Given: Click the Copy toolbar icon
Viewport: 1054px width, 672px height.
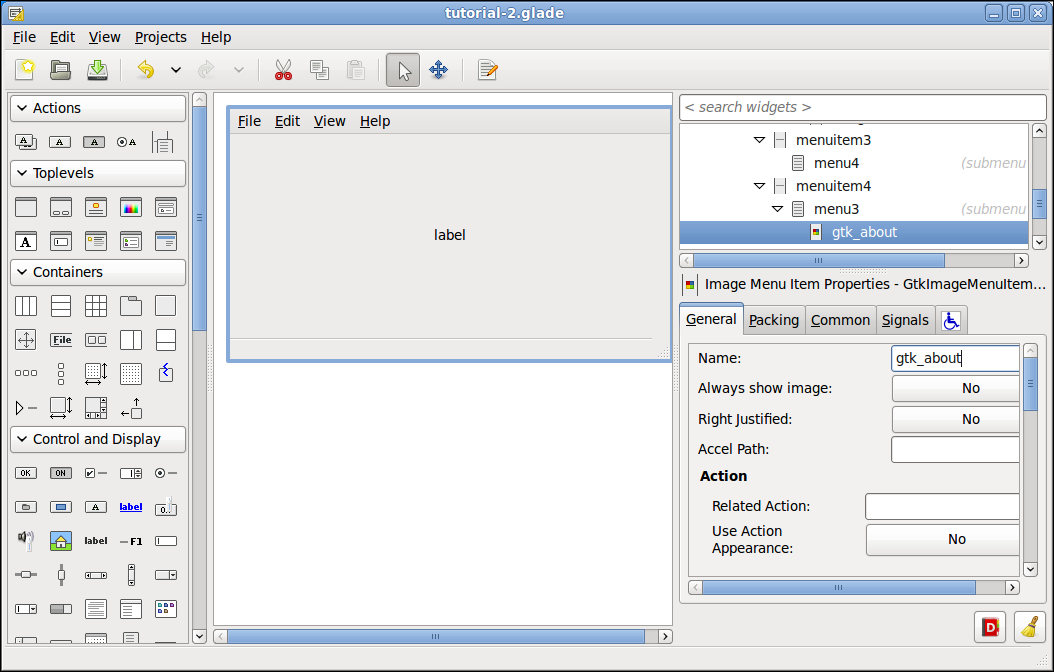Looking at the screenshot, I should point(319,70).
